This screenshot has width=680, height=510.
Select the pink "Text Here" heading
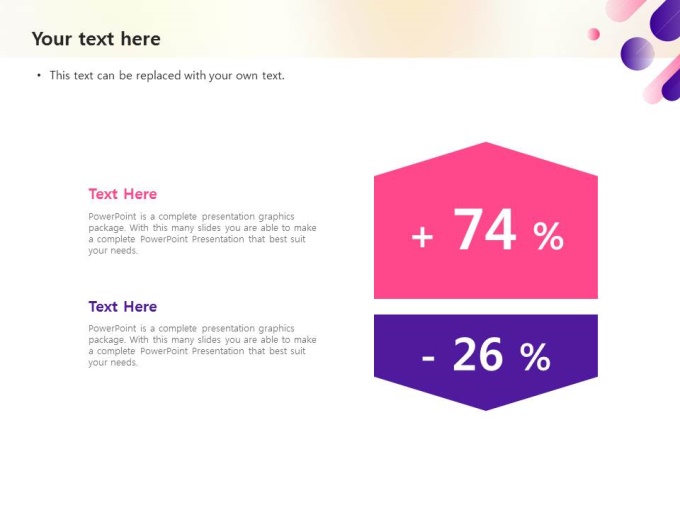click(x=122, y=194)
